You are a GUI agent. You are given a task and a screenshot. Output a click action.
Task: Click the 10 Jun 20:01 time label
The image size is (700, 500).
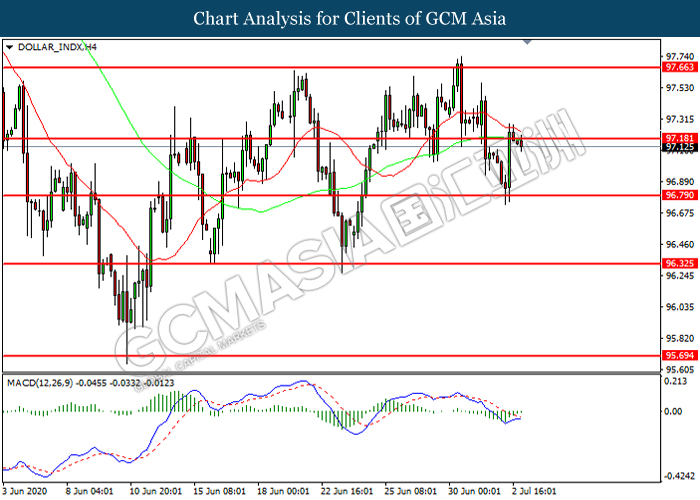click(155, 492)
